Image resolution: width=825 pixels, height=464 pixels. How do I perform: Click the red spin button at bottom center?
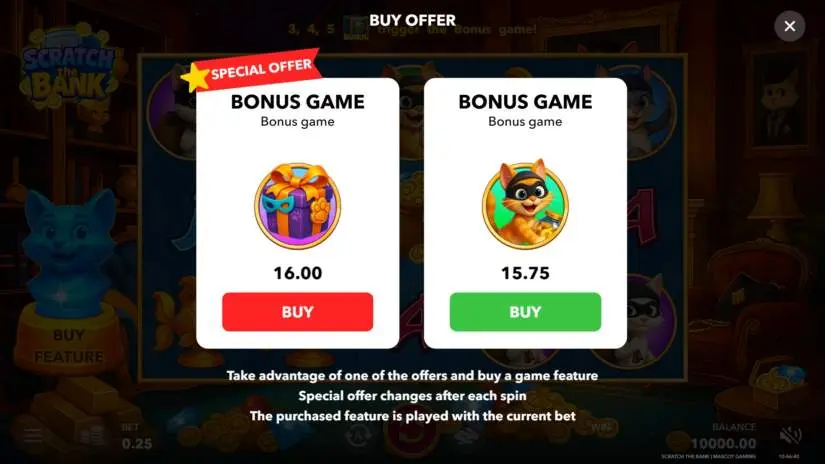[411, 436]
